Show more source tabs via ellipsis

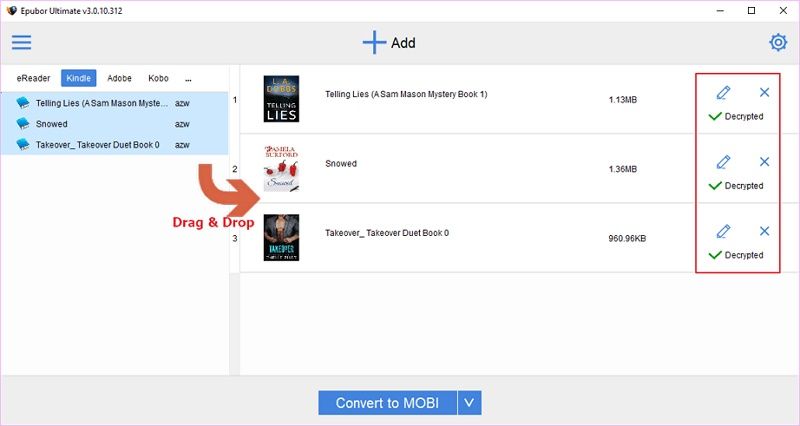pyautogui.click(x=188, y=79)
